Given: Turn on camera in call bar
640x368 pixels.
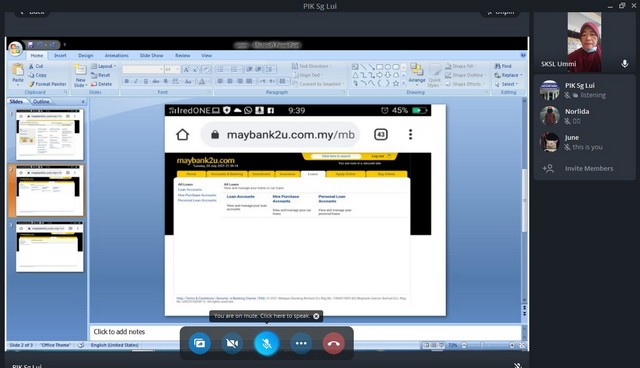Looking at the screenshot, I should coord(232,343).
